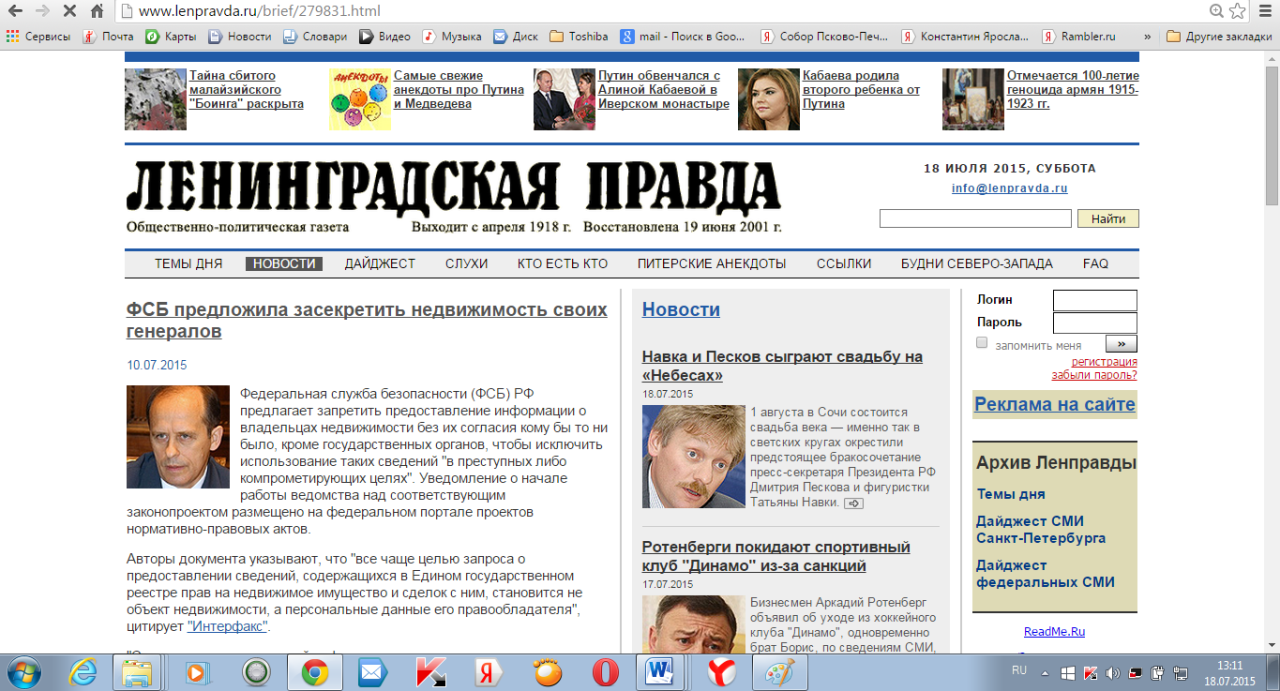This screenshot has height=691, width=1280.
Task: Open the Toshiba bookmarks folder
Action: [578, 36]
